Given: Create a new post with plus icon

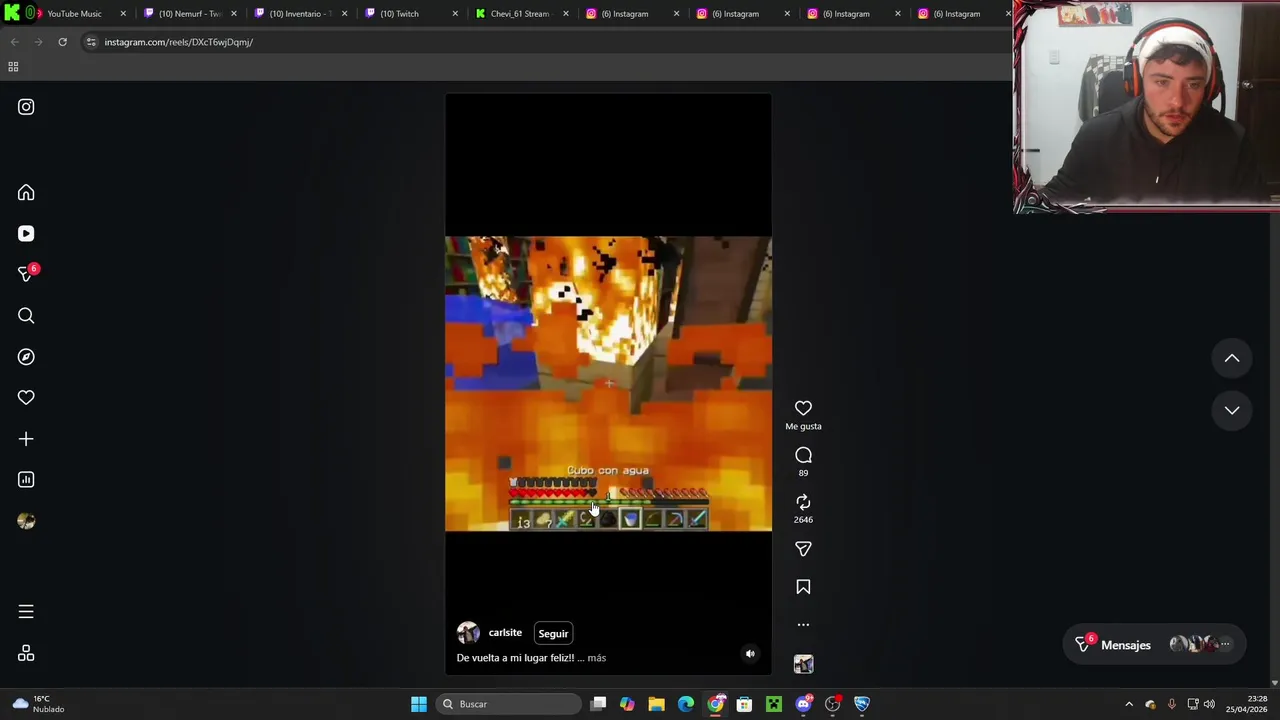Looking at the screenshot, I should coord(26,439).
